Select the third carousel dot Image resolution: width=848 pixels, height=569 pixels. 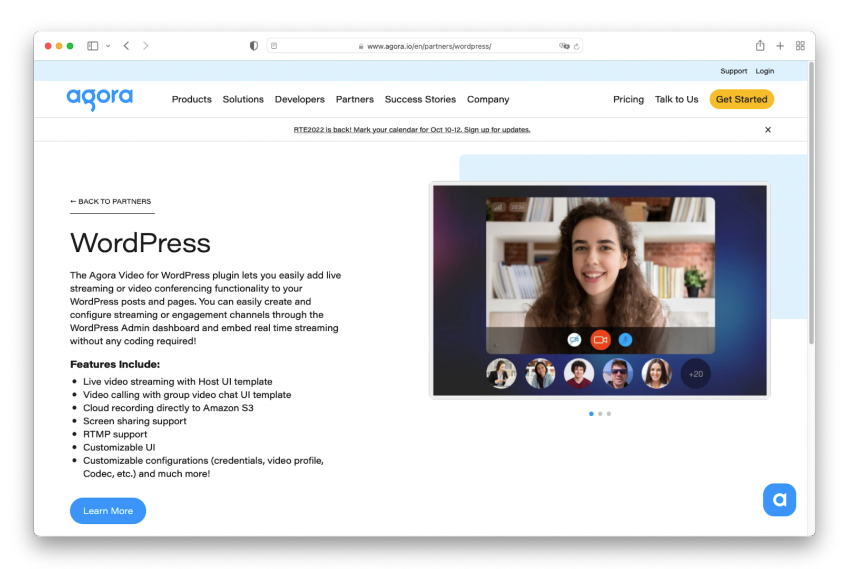coord(609,413)
